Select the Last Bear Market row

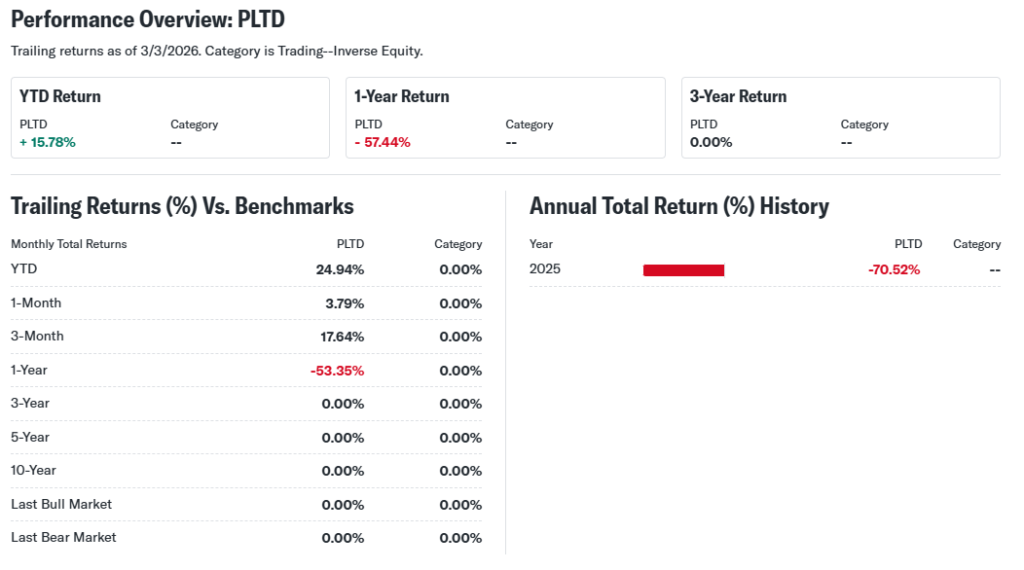point(245,537)
